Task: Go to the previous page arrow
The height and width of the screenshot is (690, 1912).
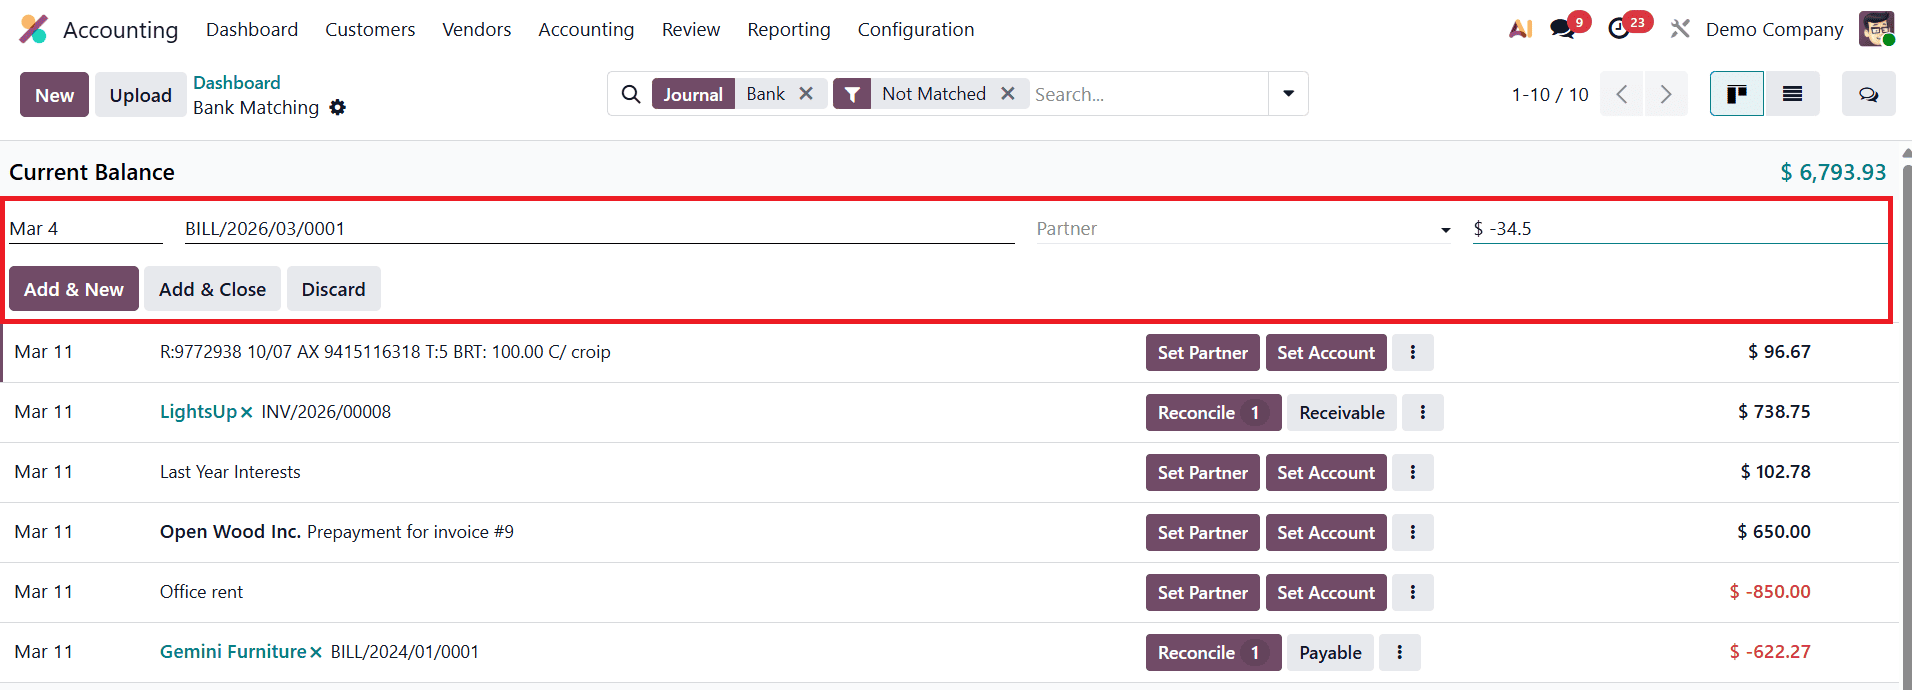Action: (x=1621, y=94)
